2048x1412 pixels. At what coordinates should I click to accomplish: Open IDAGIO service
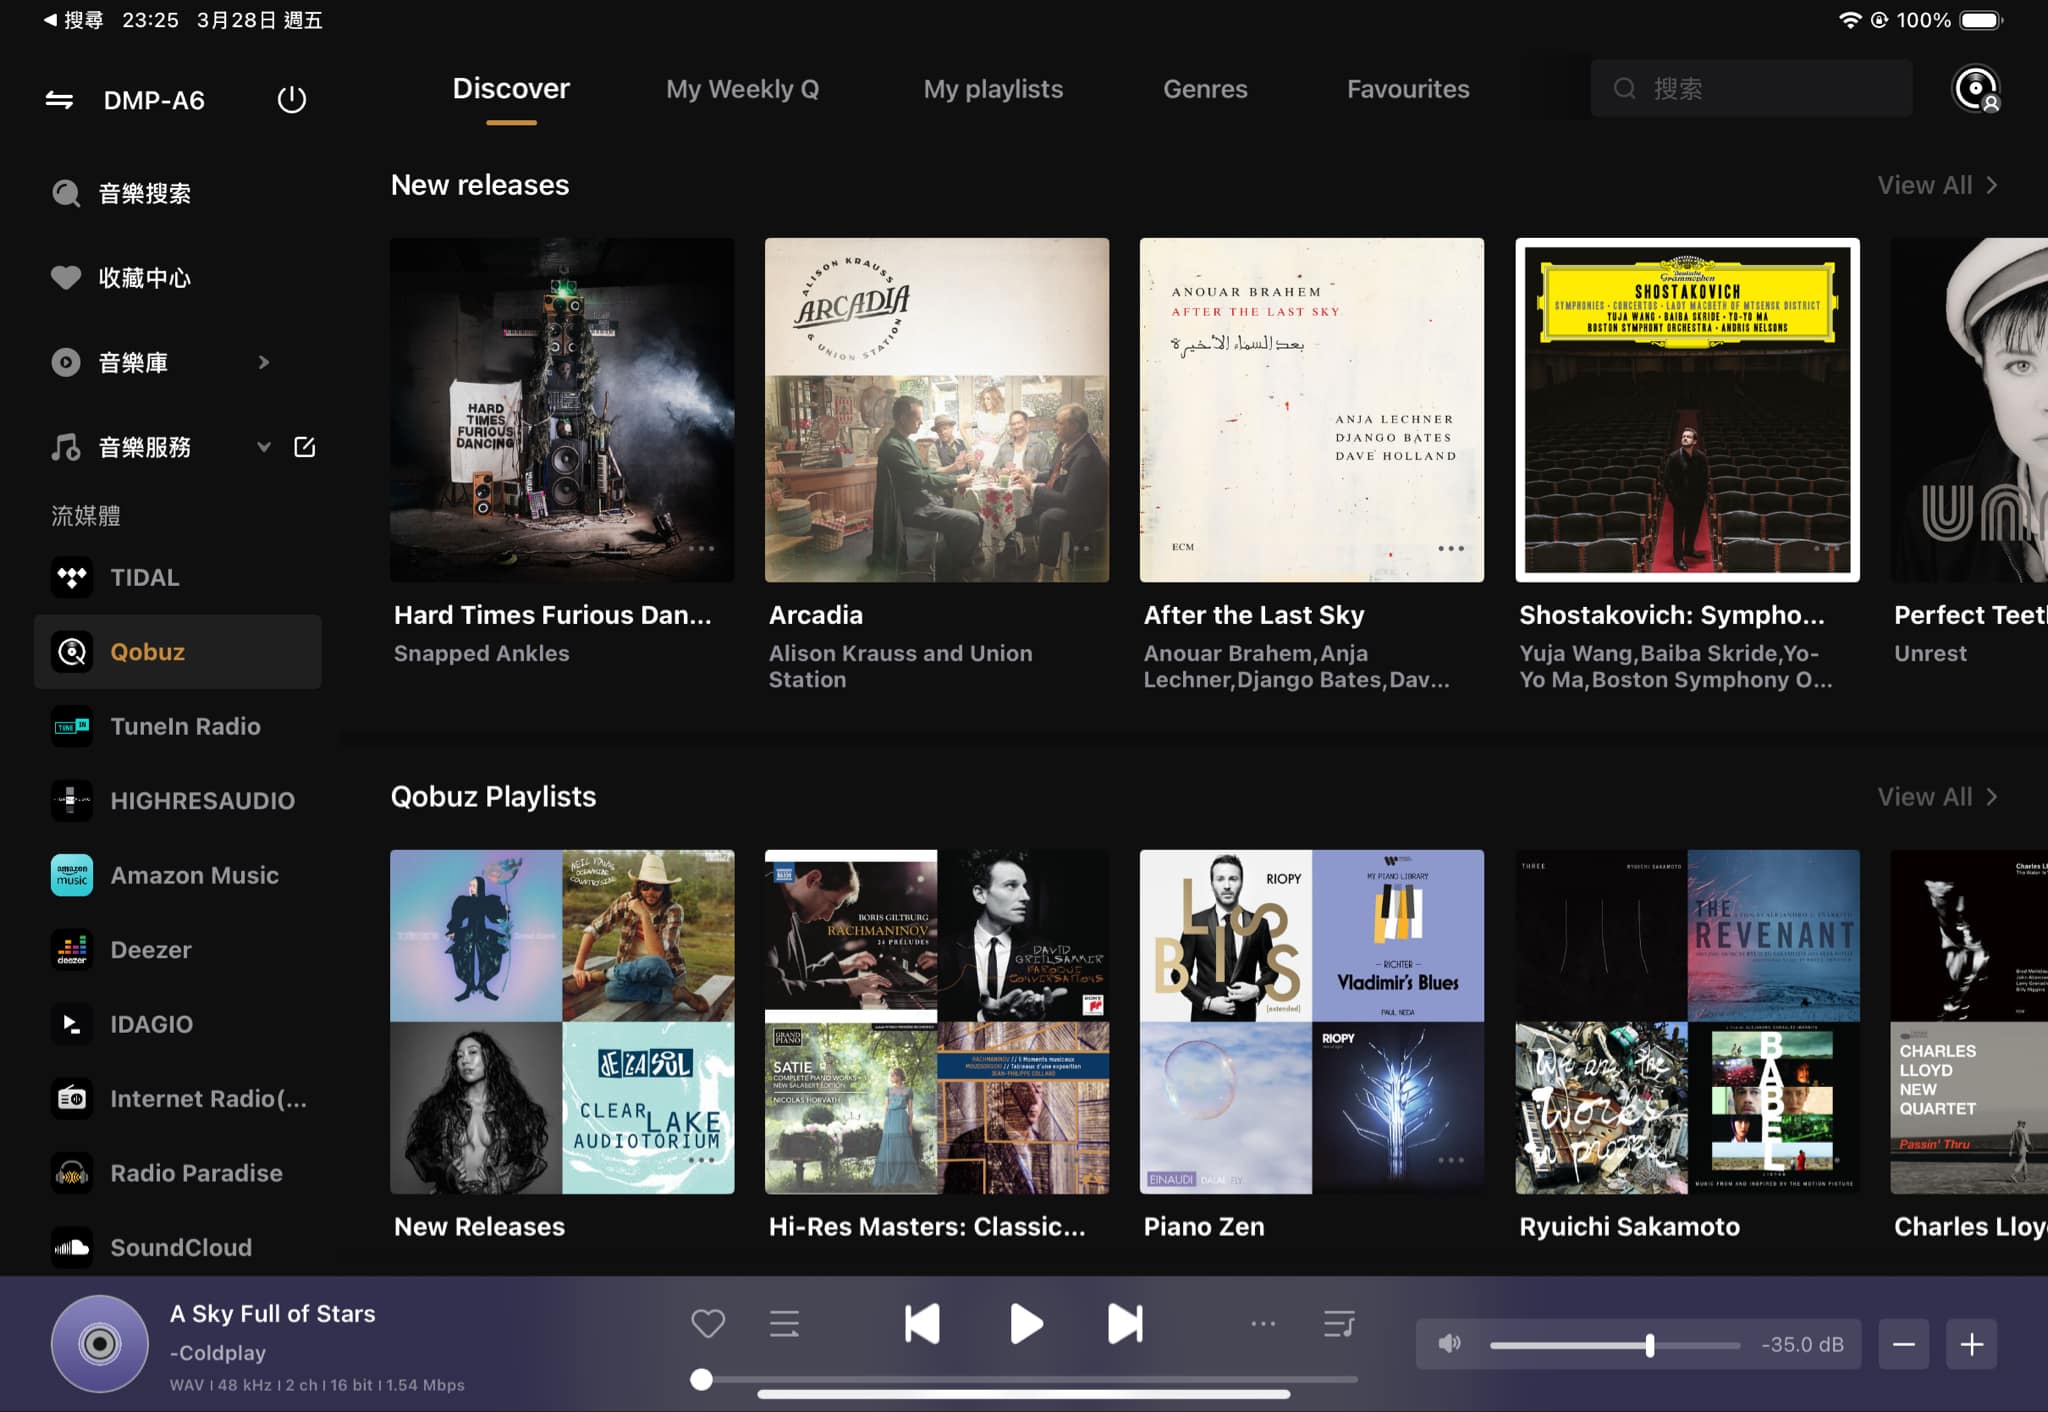[178, 1024]
